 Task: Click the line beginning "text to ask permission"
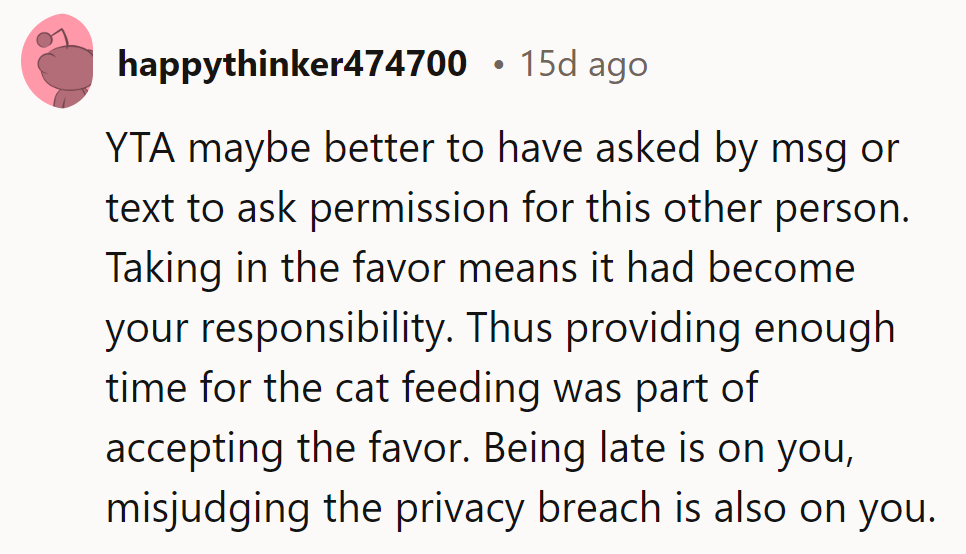coord(508,209)
